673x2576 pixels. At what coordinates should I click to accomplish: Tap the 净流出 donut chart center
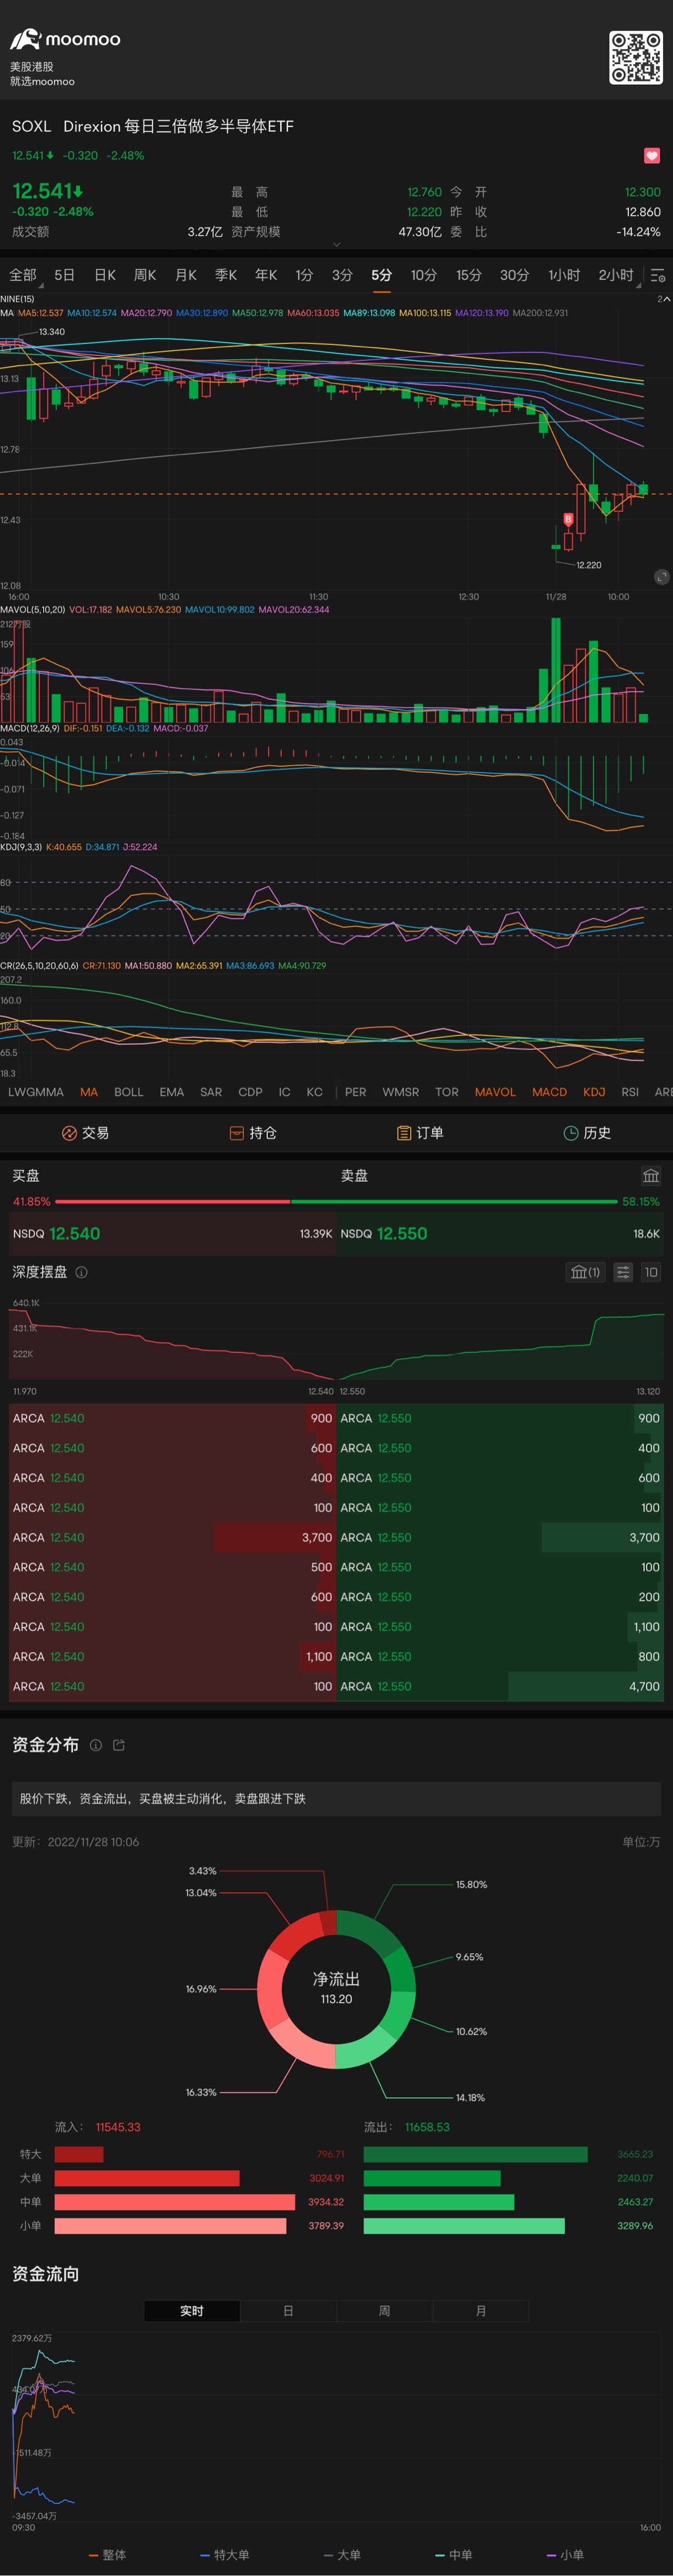click(336, 1988)
